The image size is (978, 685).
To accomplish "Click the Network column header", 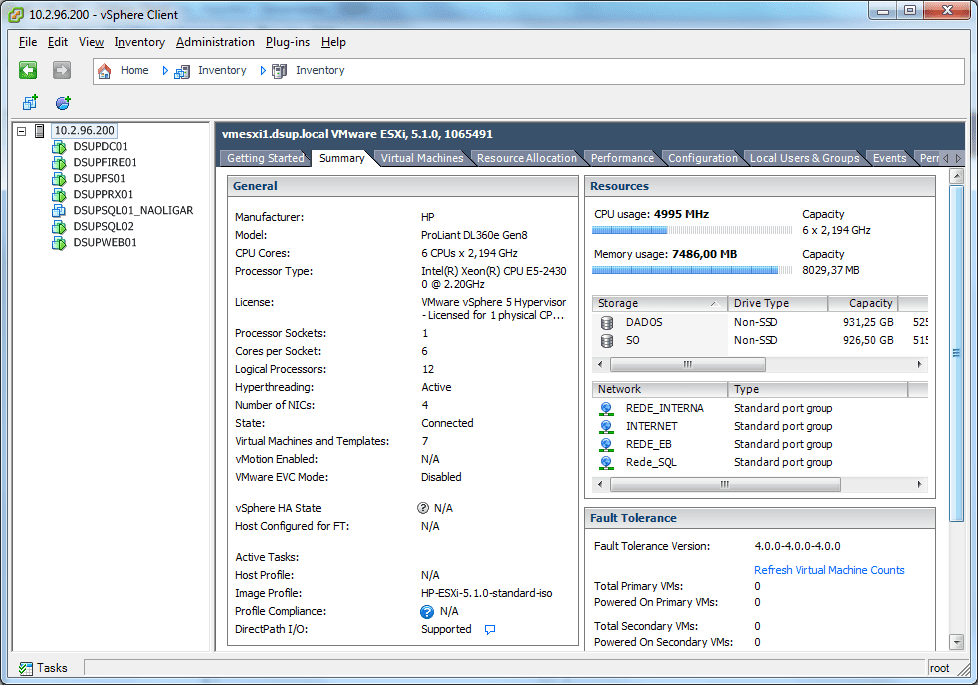I will 659,389.
